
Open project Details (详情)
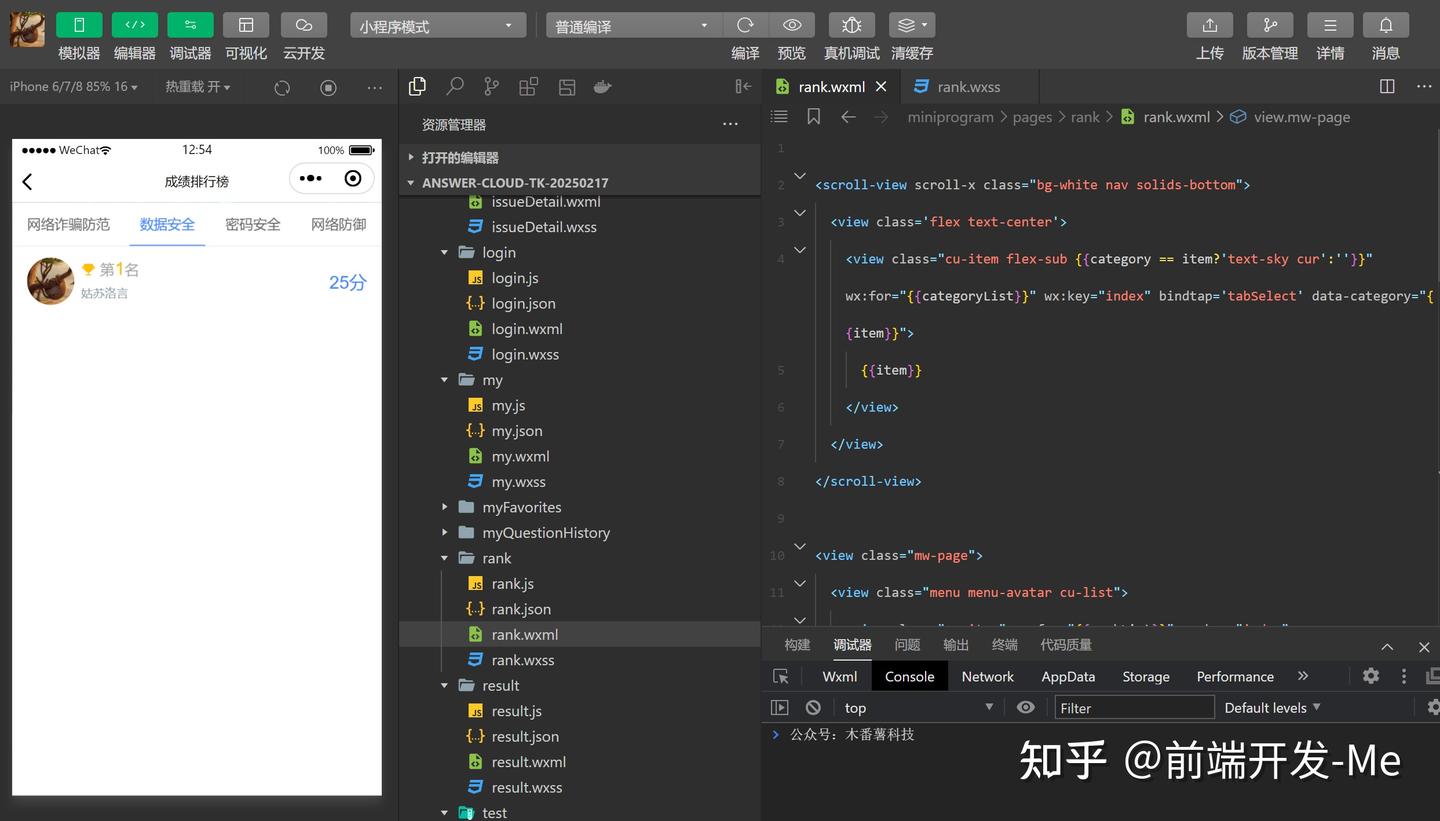pos(1330,25)
